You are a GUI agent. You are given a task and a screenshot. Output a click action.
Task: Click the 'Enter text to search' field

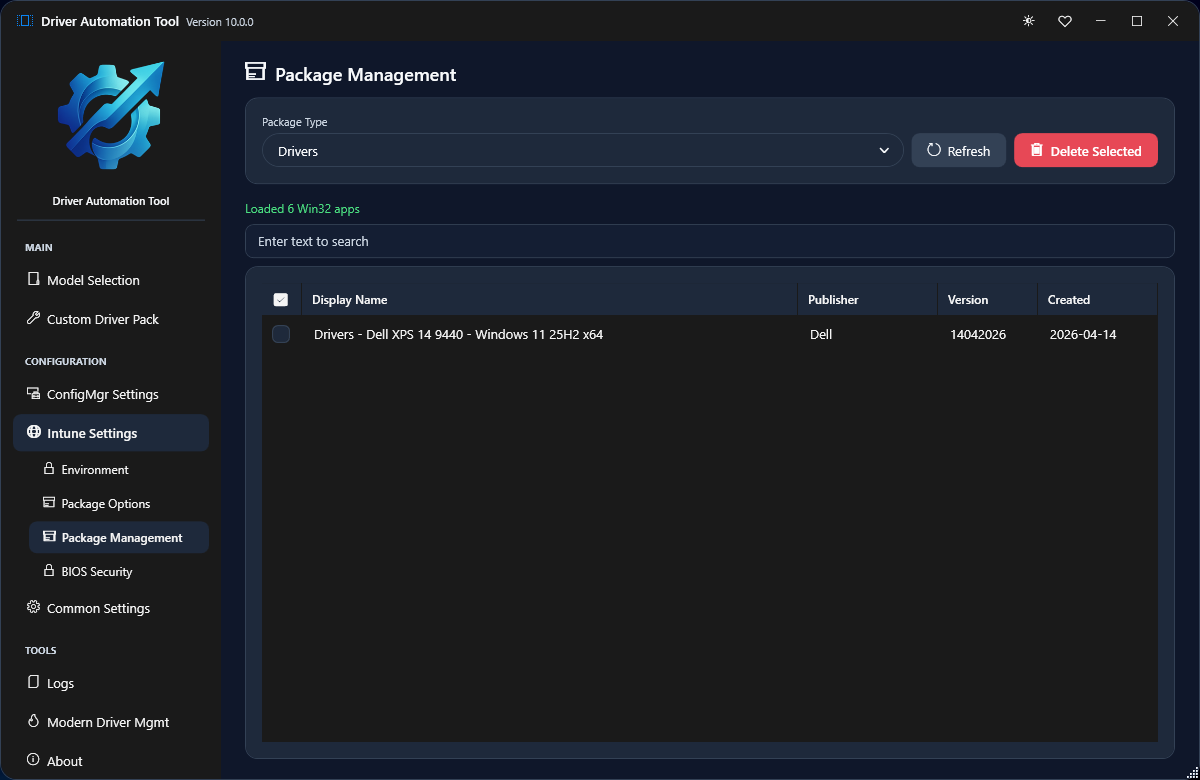coord(710,241)
